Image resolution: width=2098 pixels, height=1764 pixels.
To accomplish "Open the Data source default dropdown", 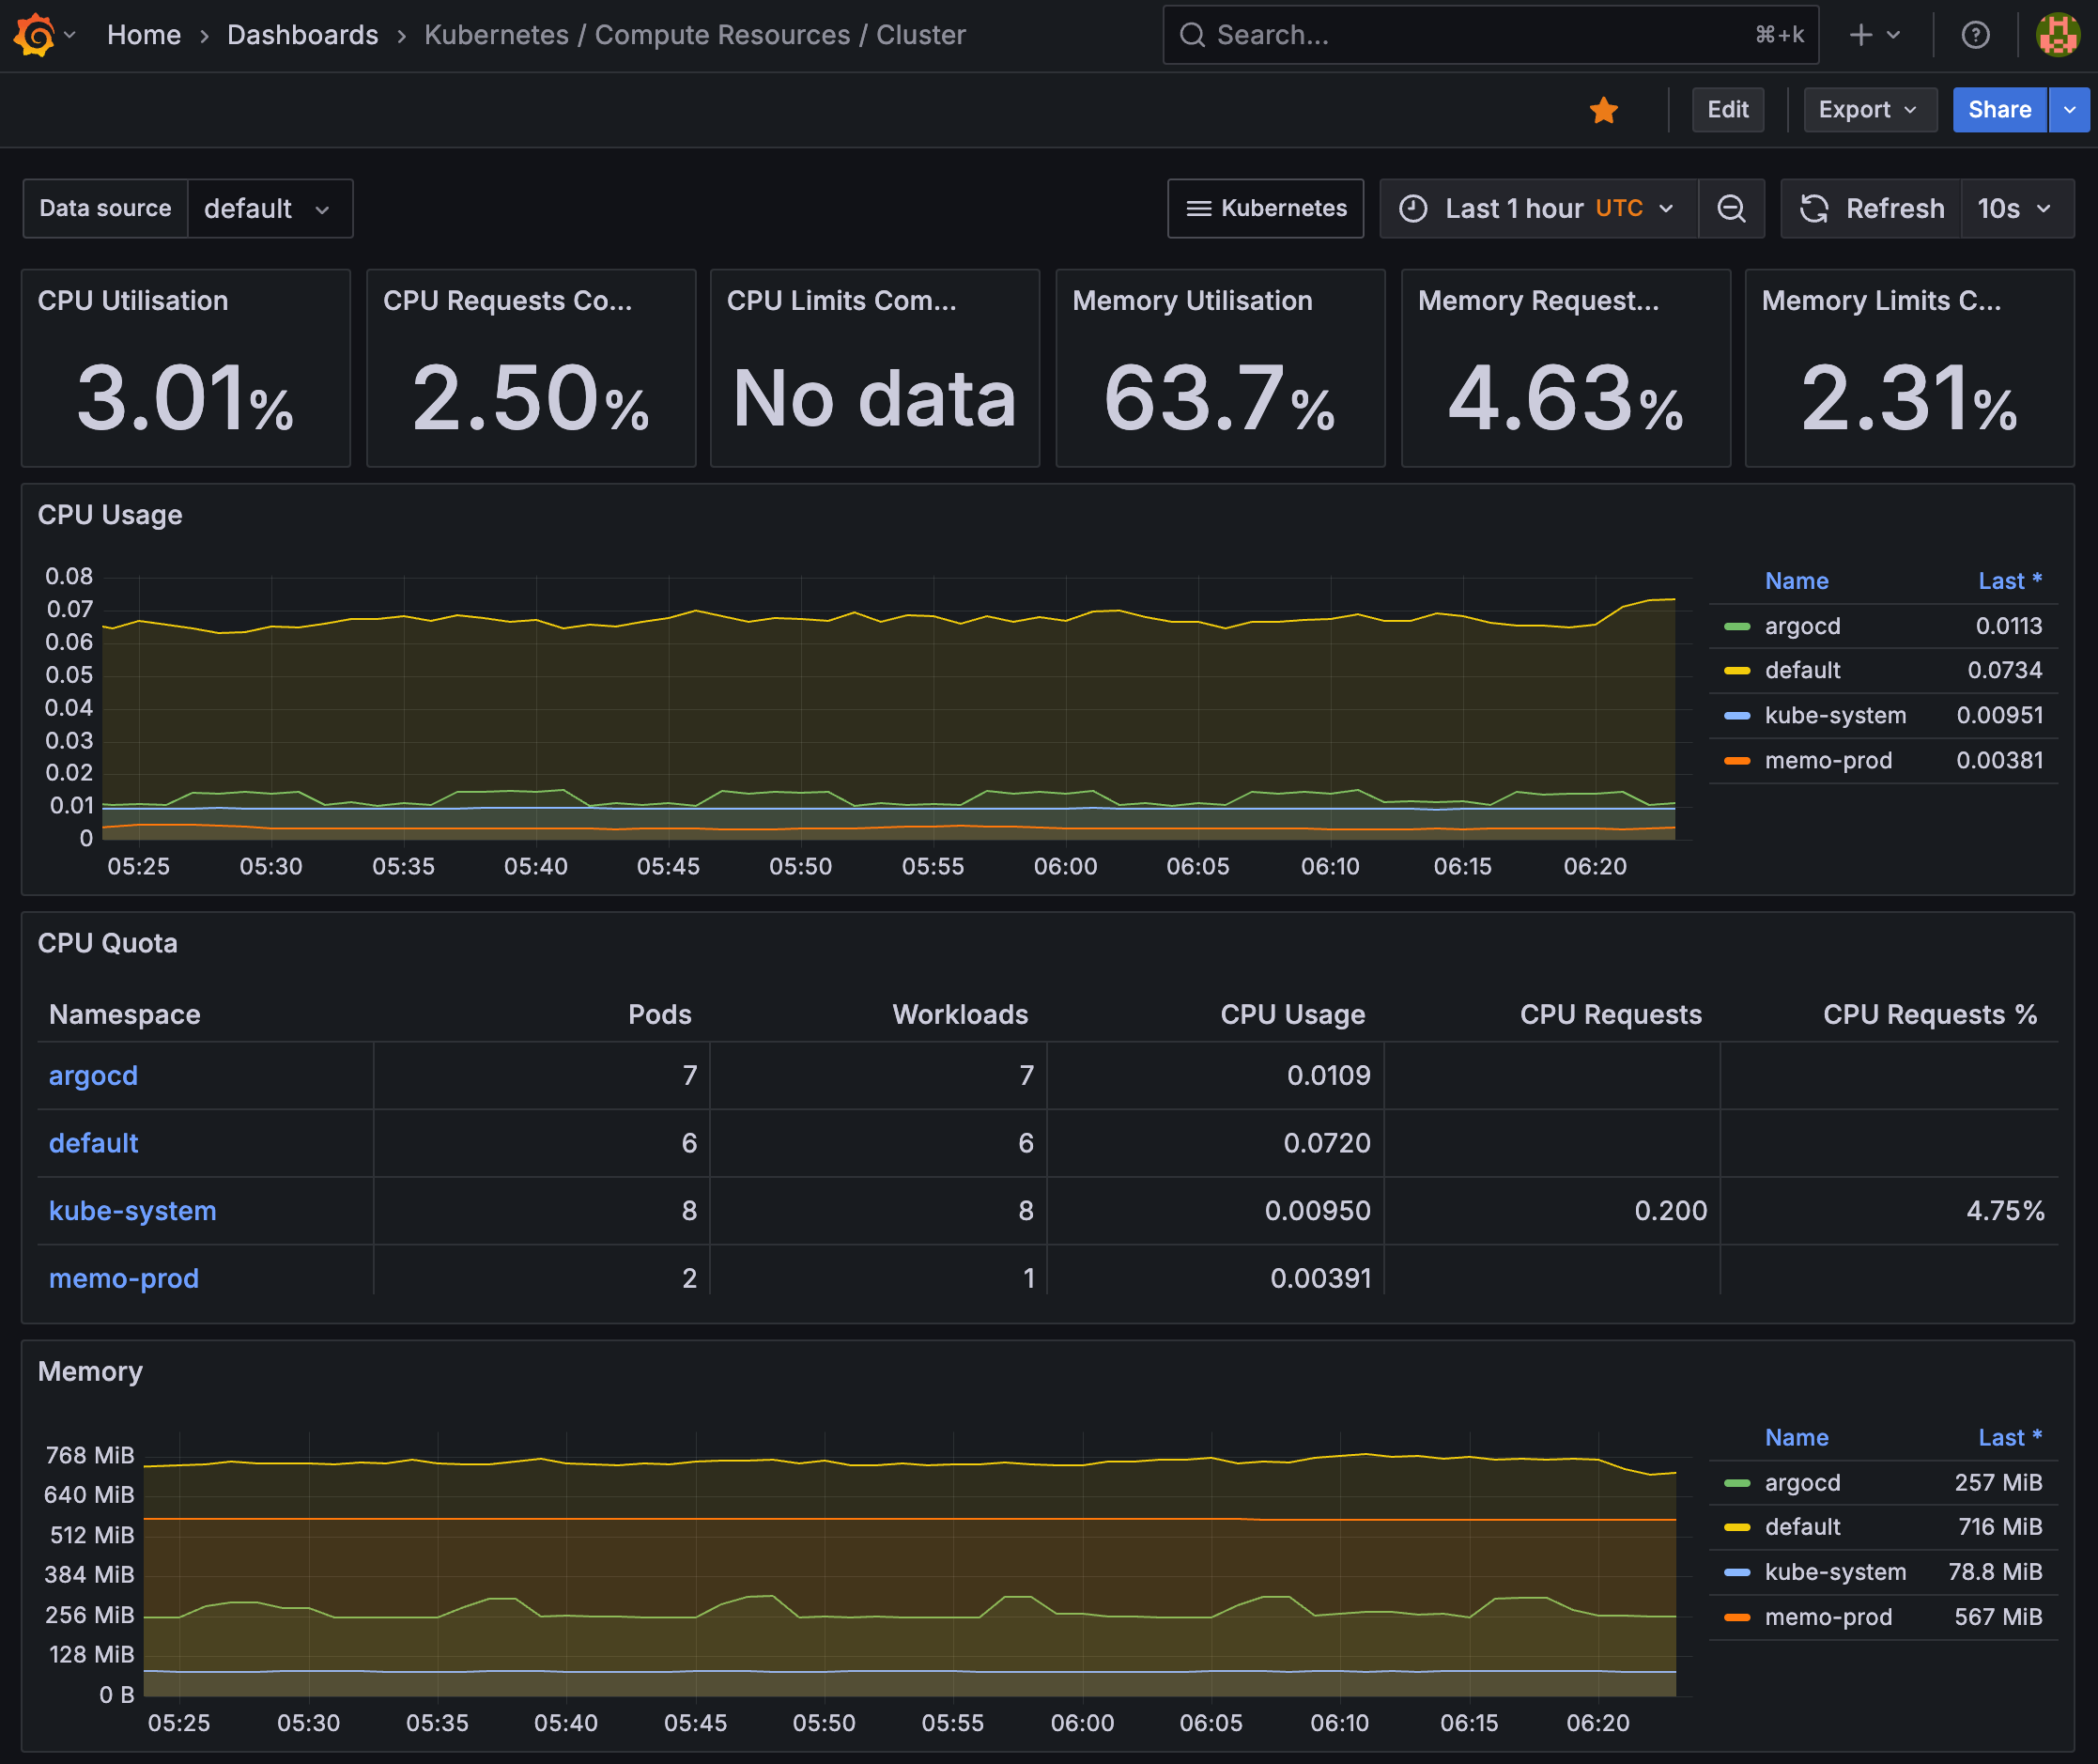I will pos(268,208).
